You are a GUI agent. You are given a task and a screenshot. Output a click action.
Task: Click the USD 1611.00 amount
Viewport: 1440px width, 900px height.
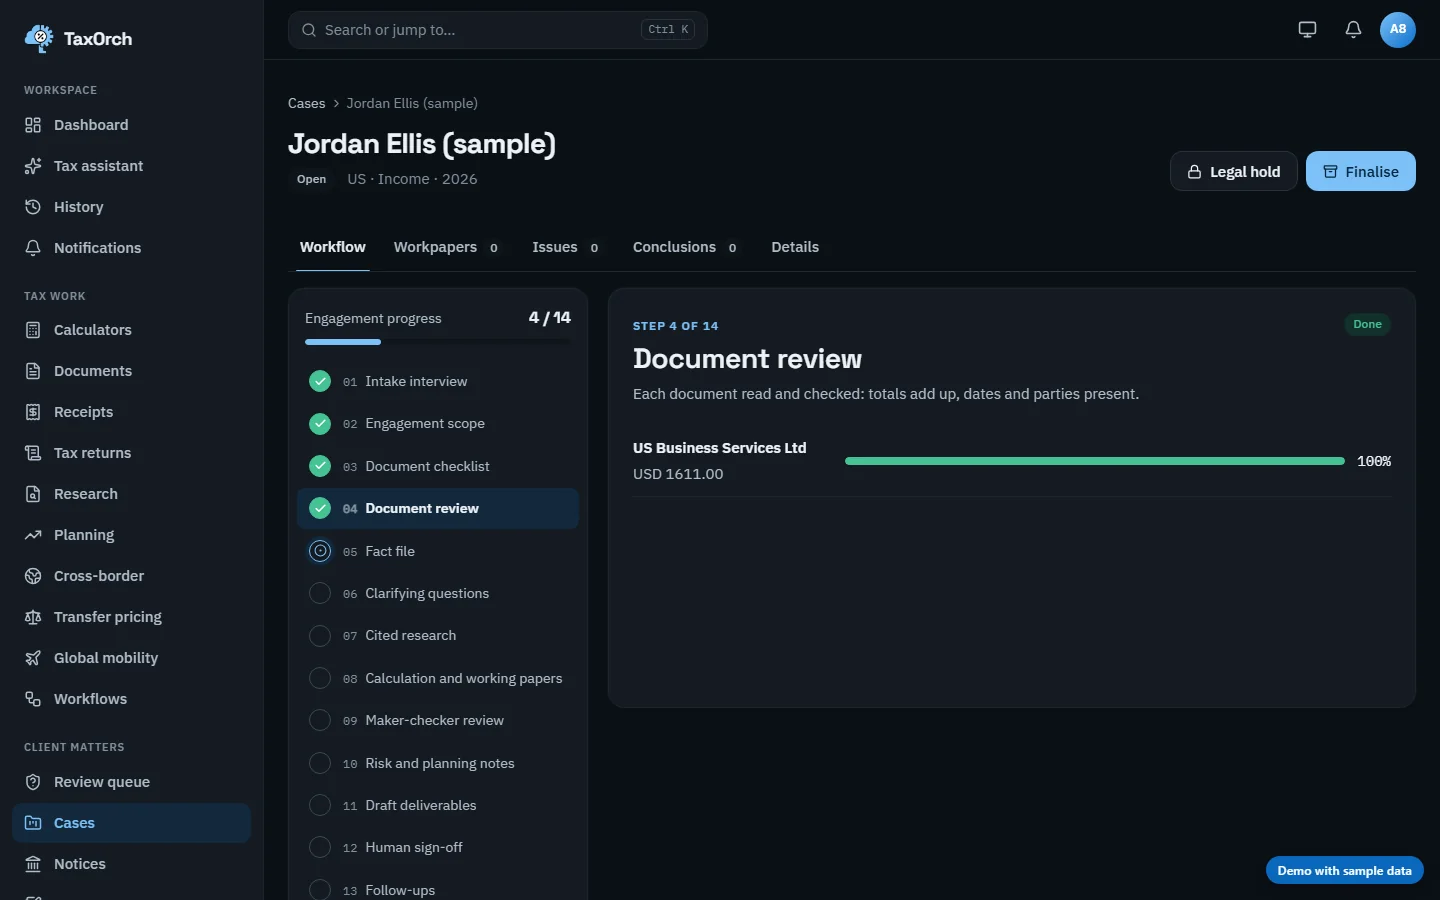pos(678,474)
